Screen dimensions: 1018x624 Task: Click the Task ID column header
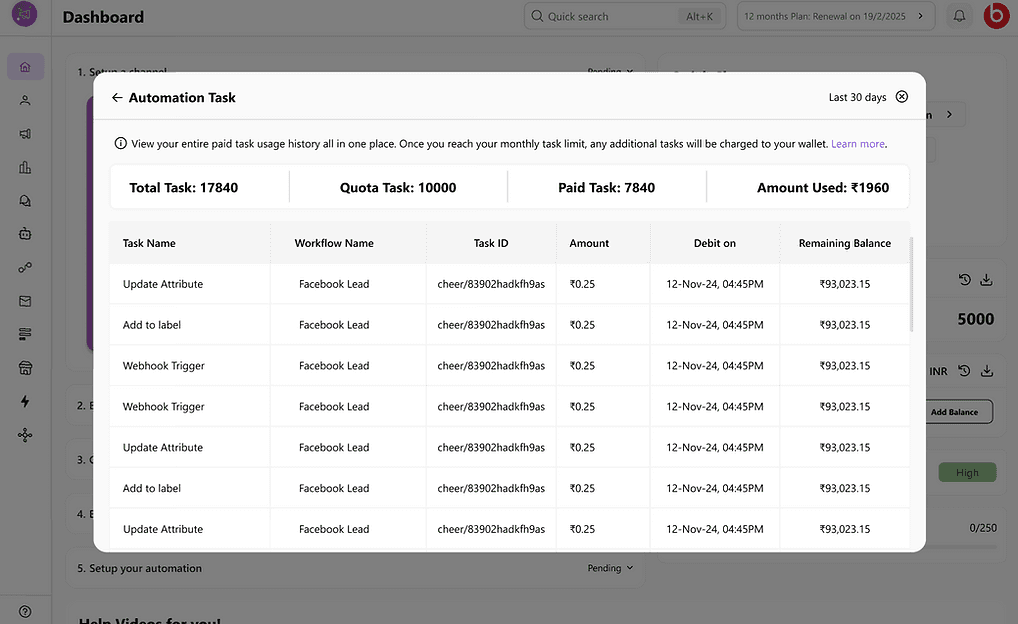pyautogui.click(x=491, y=243)
